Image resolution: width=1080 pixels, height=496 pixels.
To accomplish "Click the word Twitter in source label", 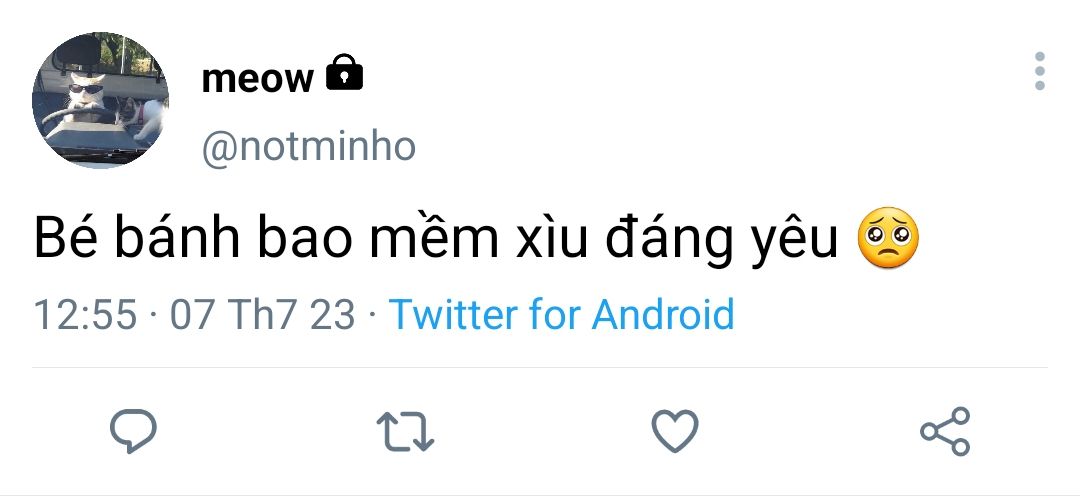I will pos(453,314).
